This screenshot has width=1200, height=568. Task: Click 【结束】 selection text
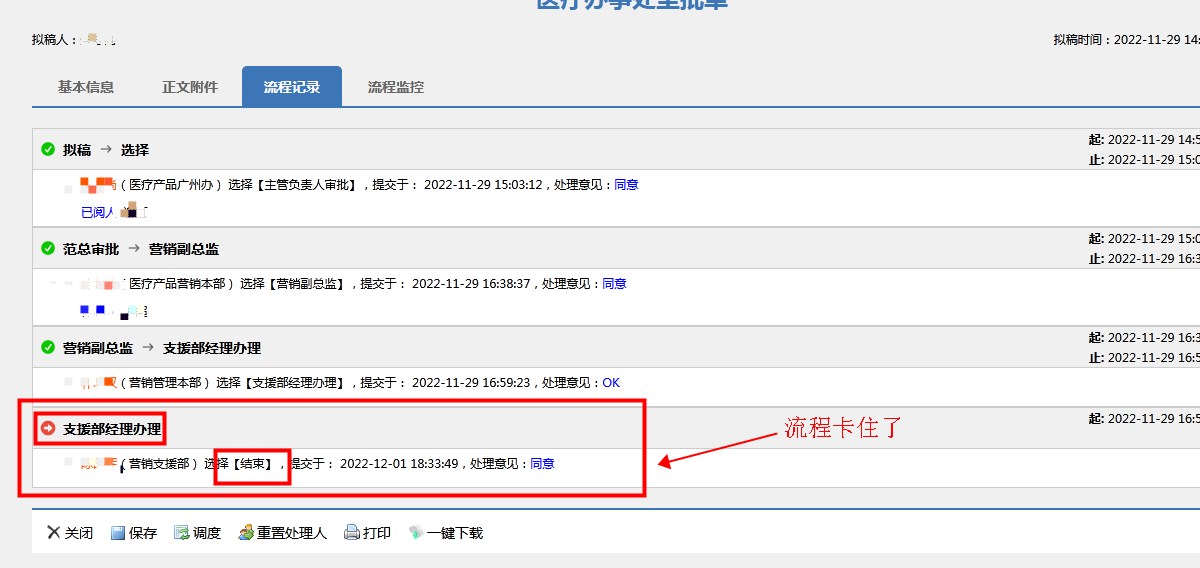coord(253,464)
